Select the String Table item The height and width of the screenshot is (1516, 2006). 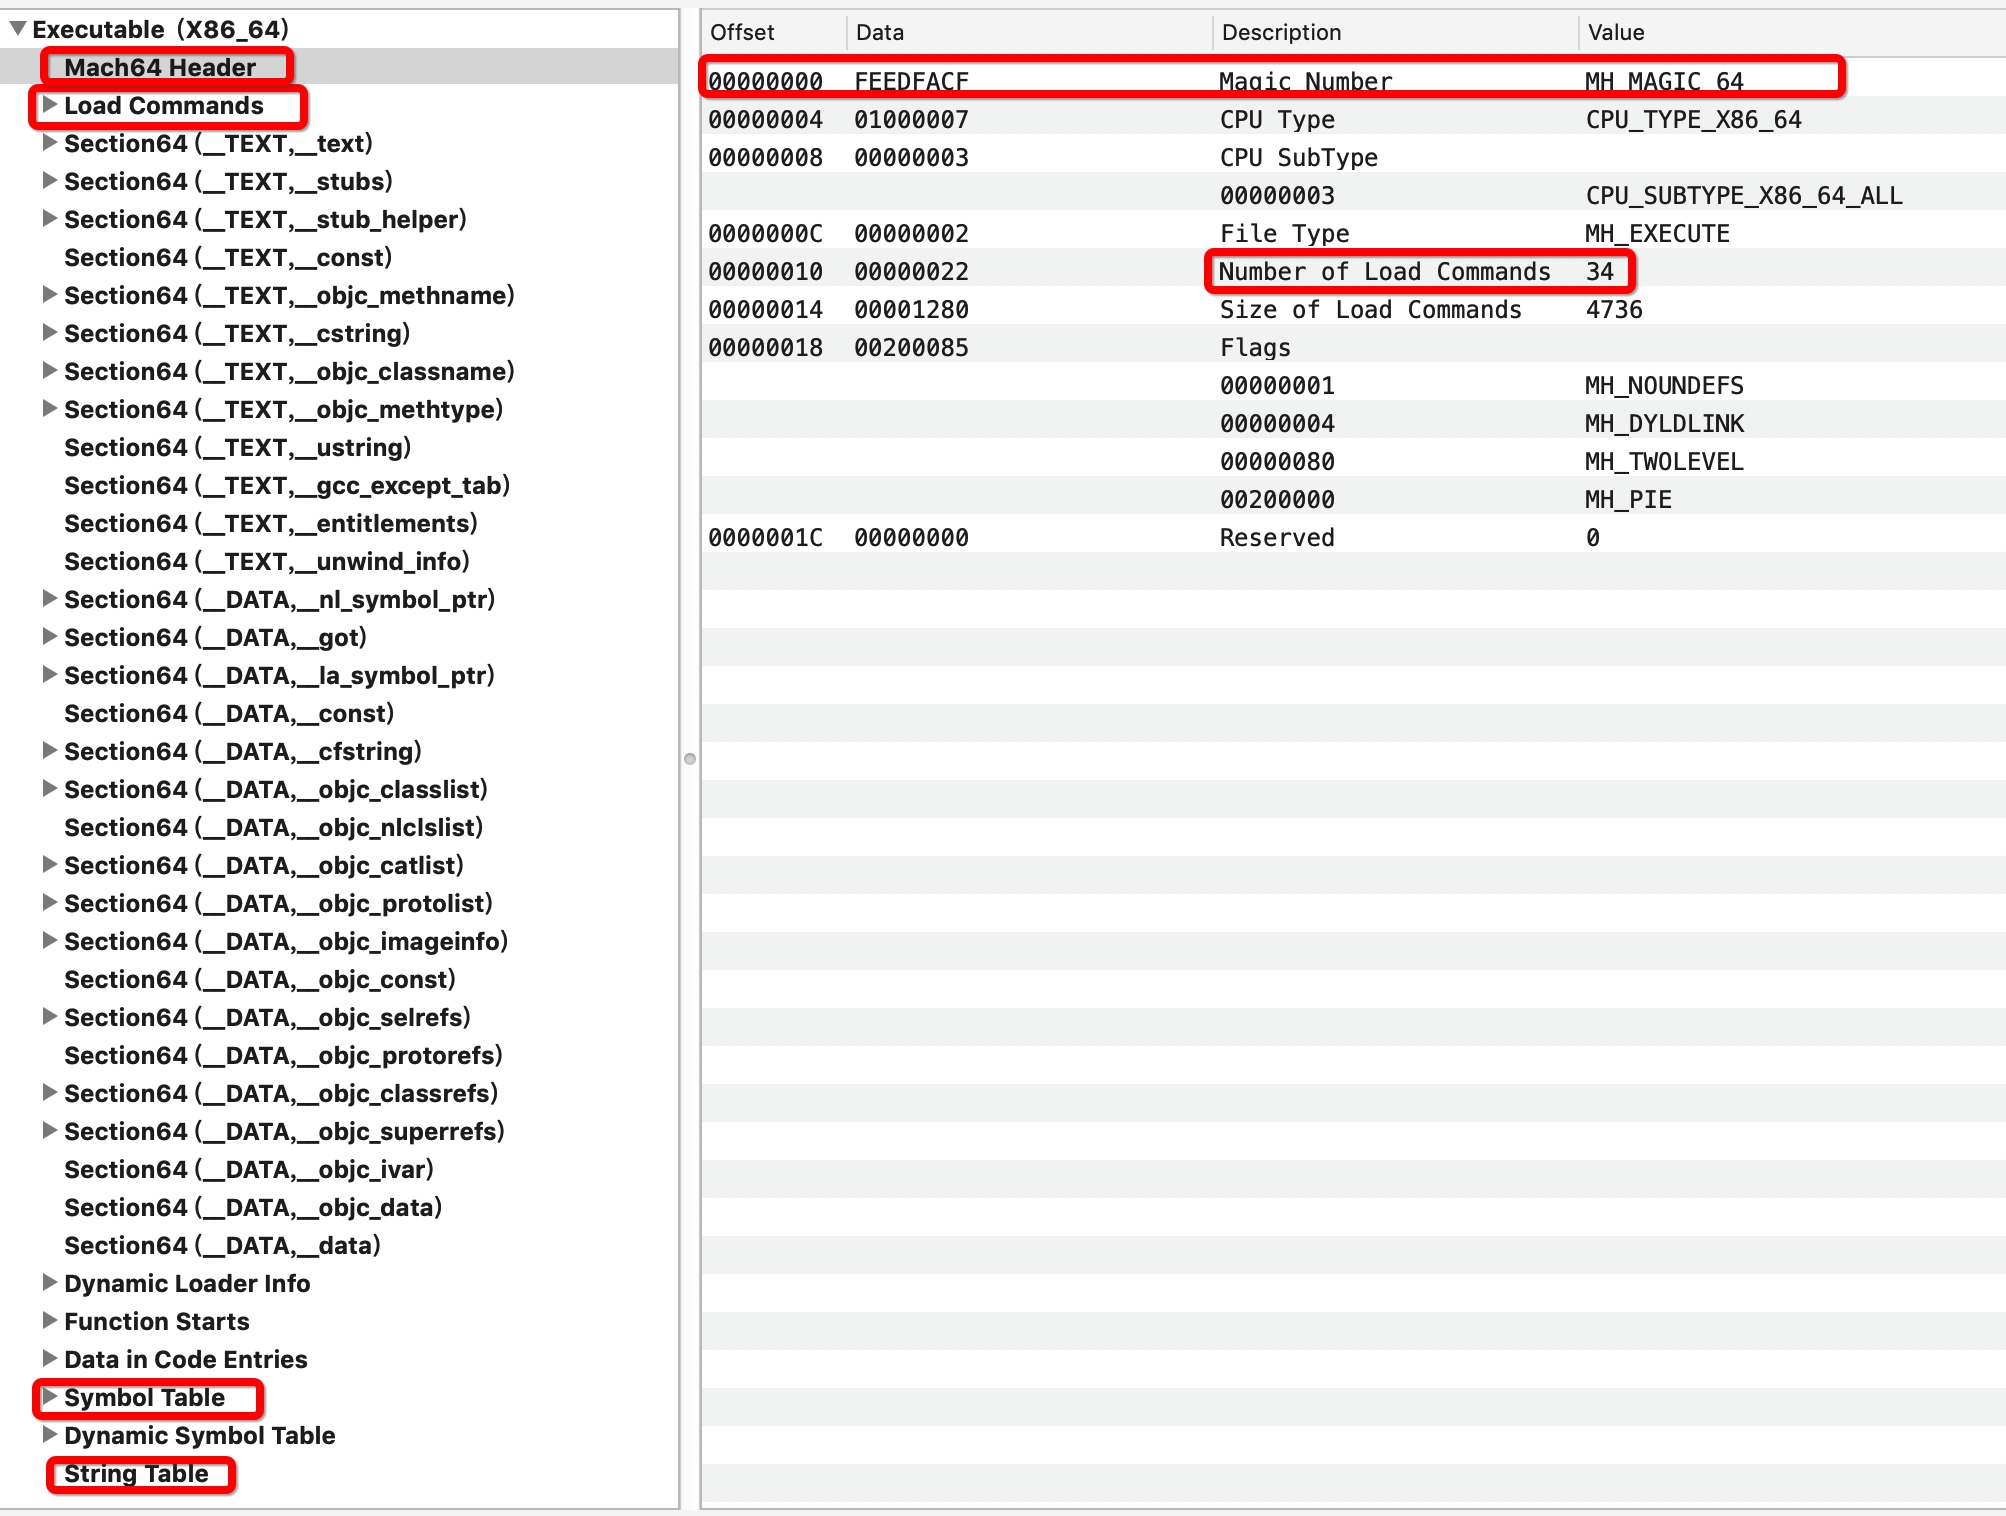pos(136,1473)
